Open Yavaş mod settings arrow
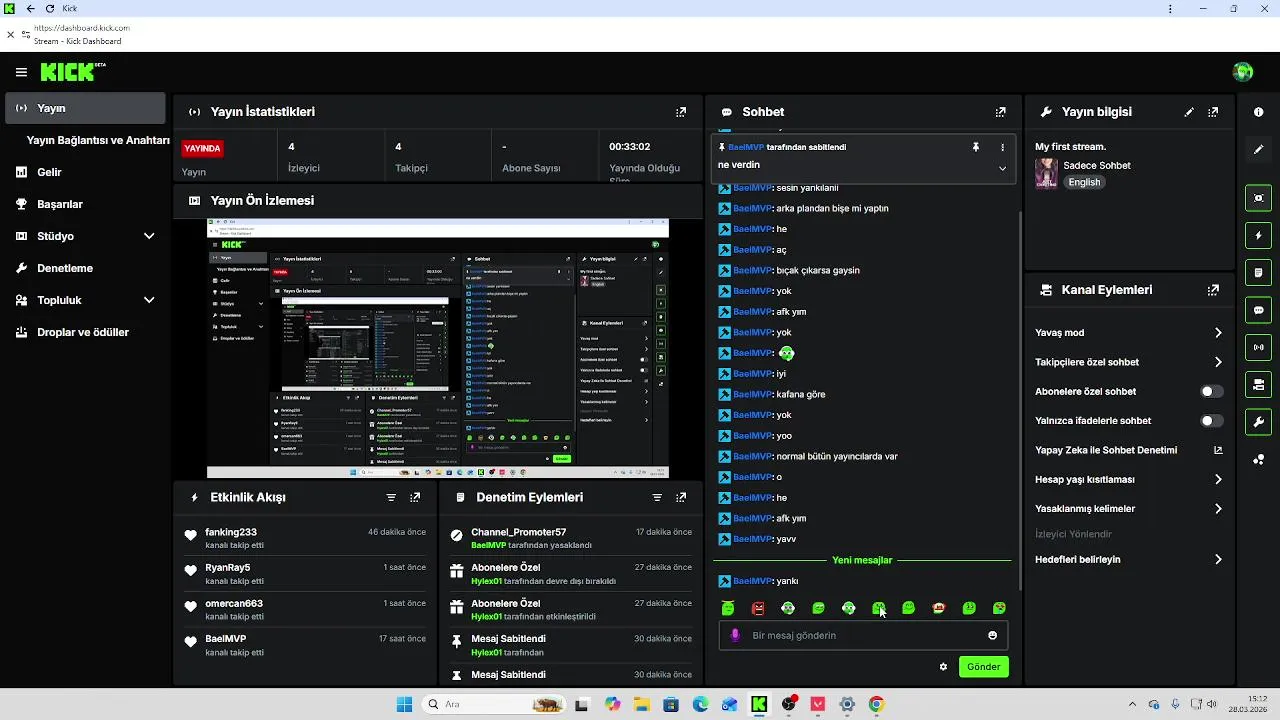1280x720 pixels. pos(1218,333)
